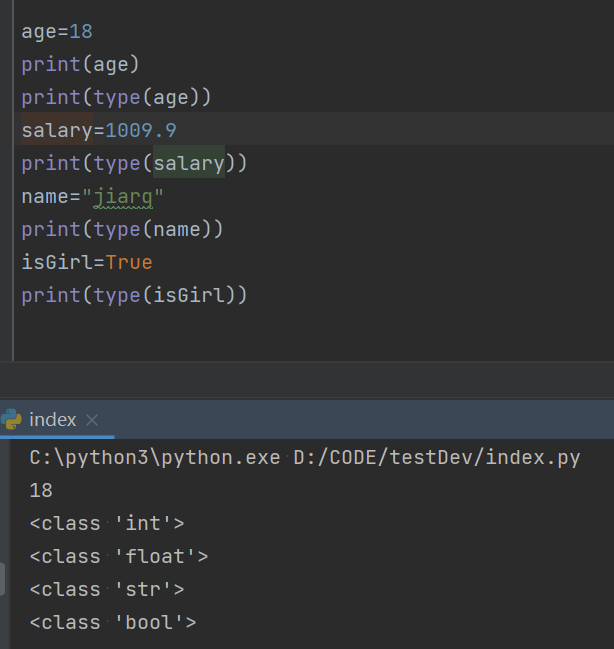Close the index run tab

[92, 421]
